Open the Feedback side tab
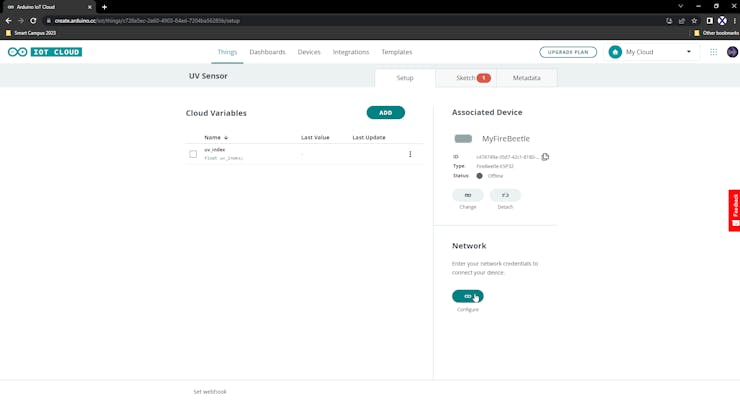The image size is (740, 403). pyautogui.click(x=734, y=210)
